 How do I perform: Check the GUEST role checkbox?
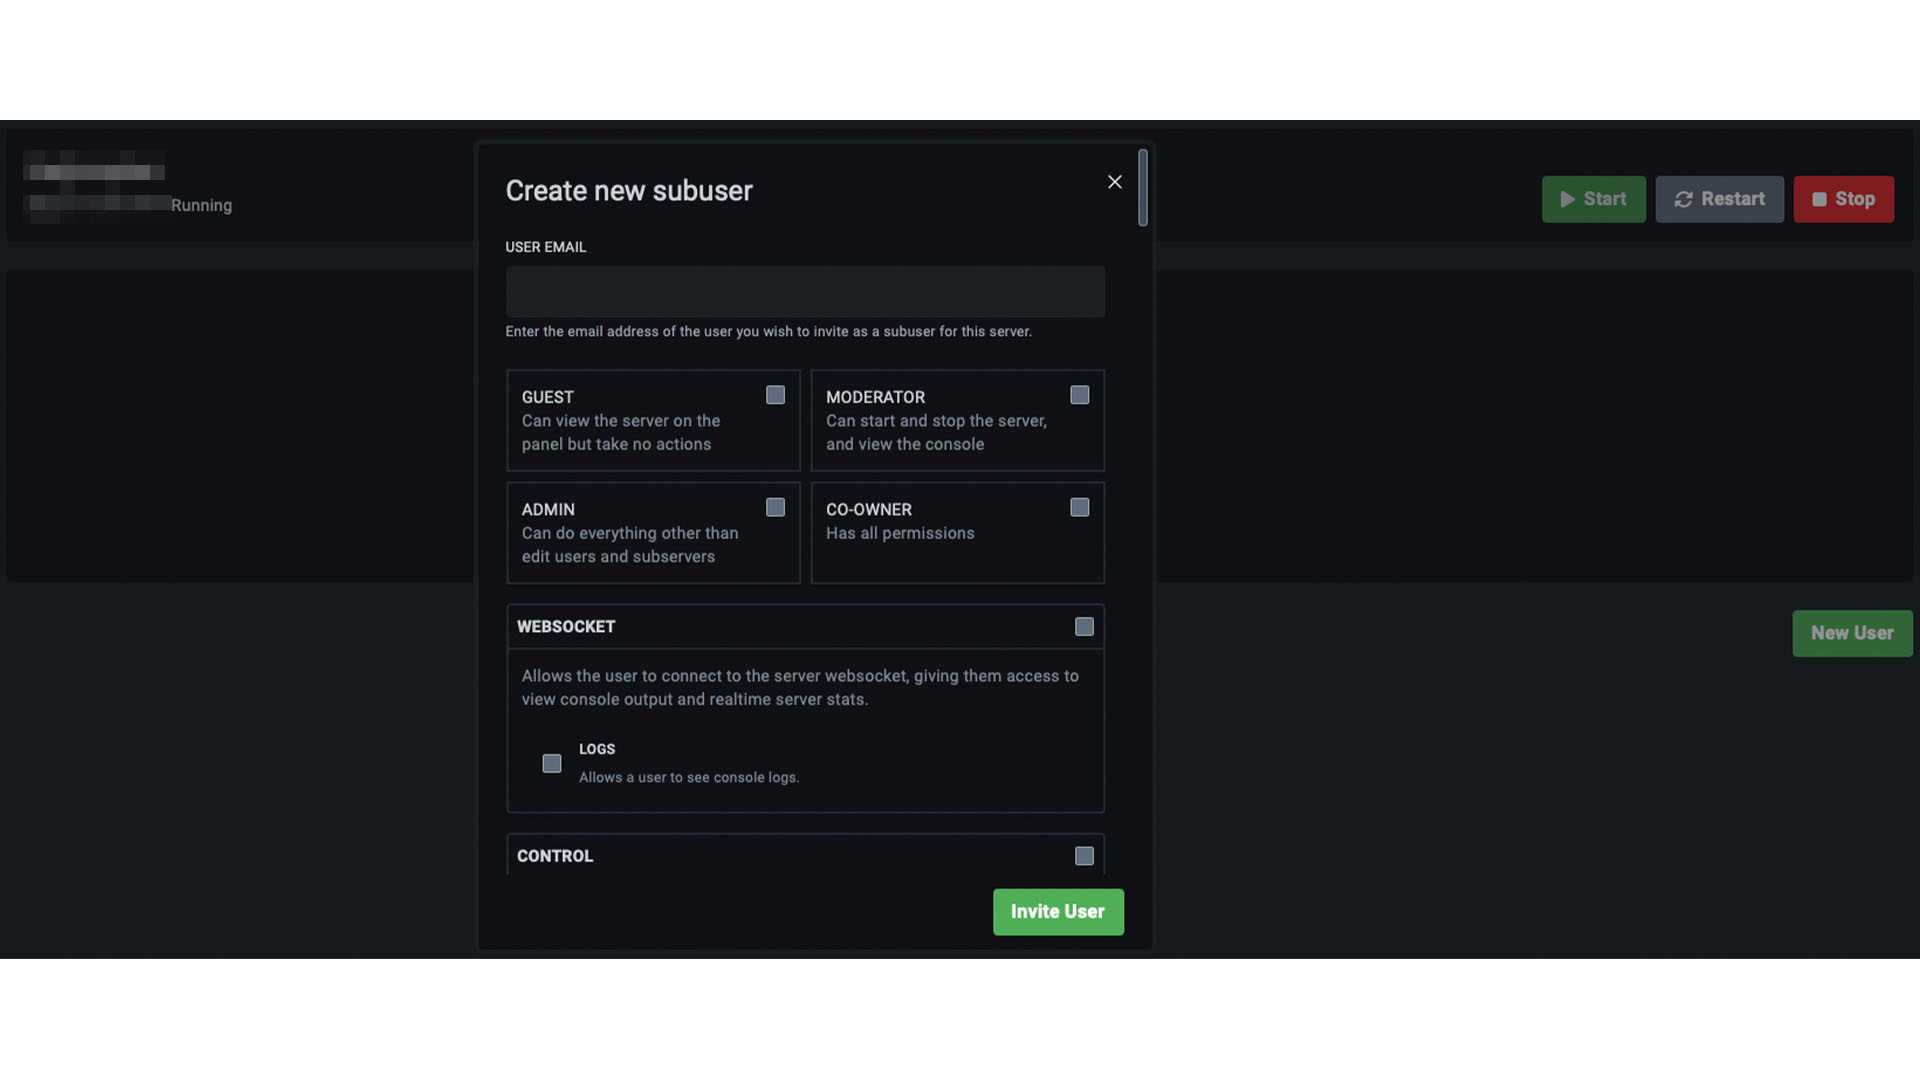[774, 396]
